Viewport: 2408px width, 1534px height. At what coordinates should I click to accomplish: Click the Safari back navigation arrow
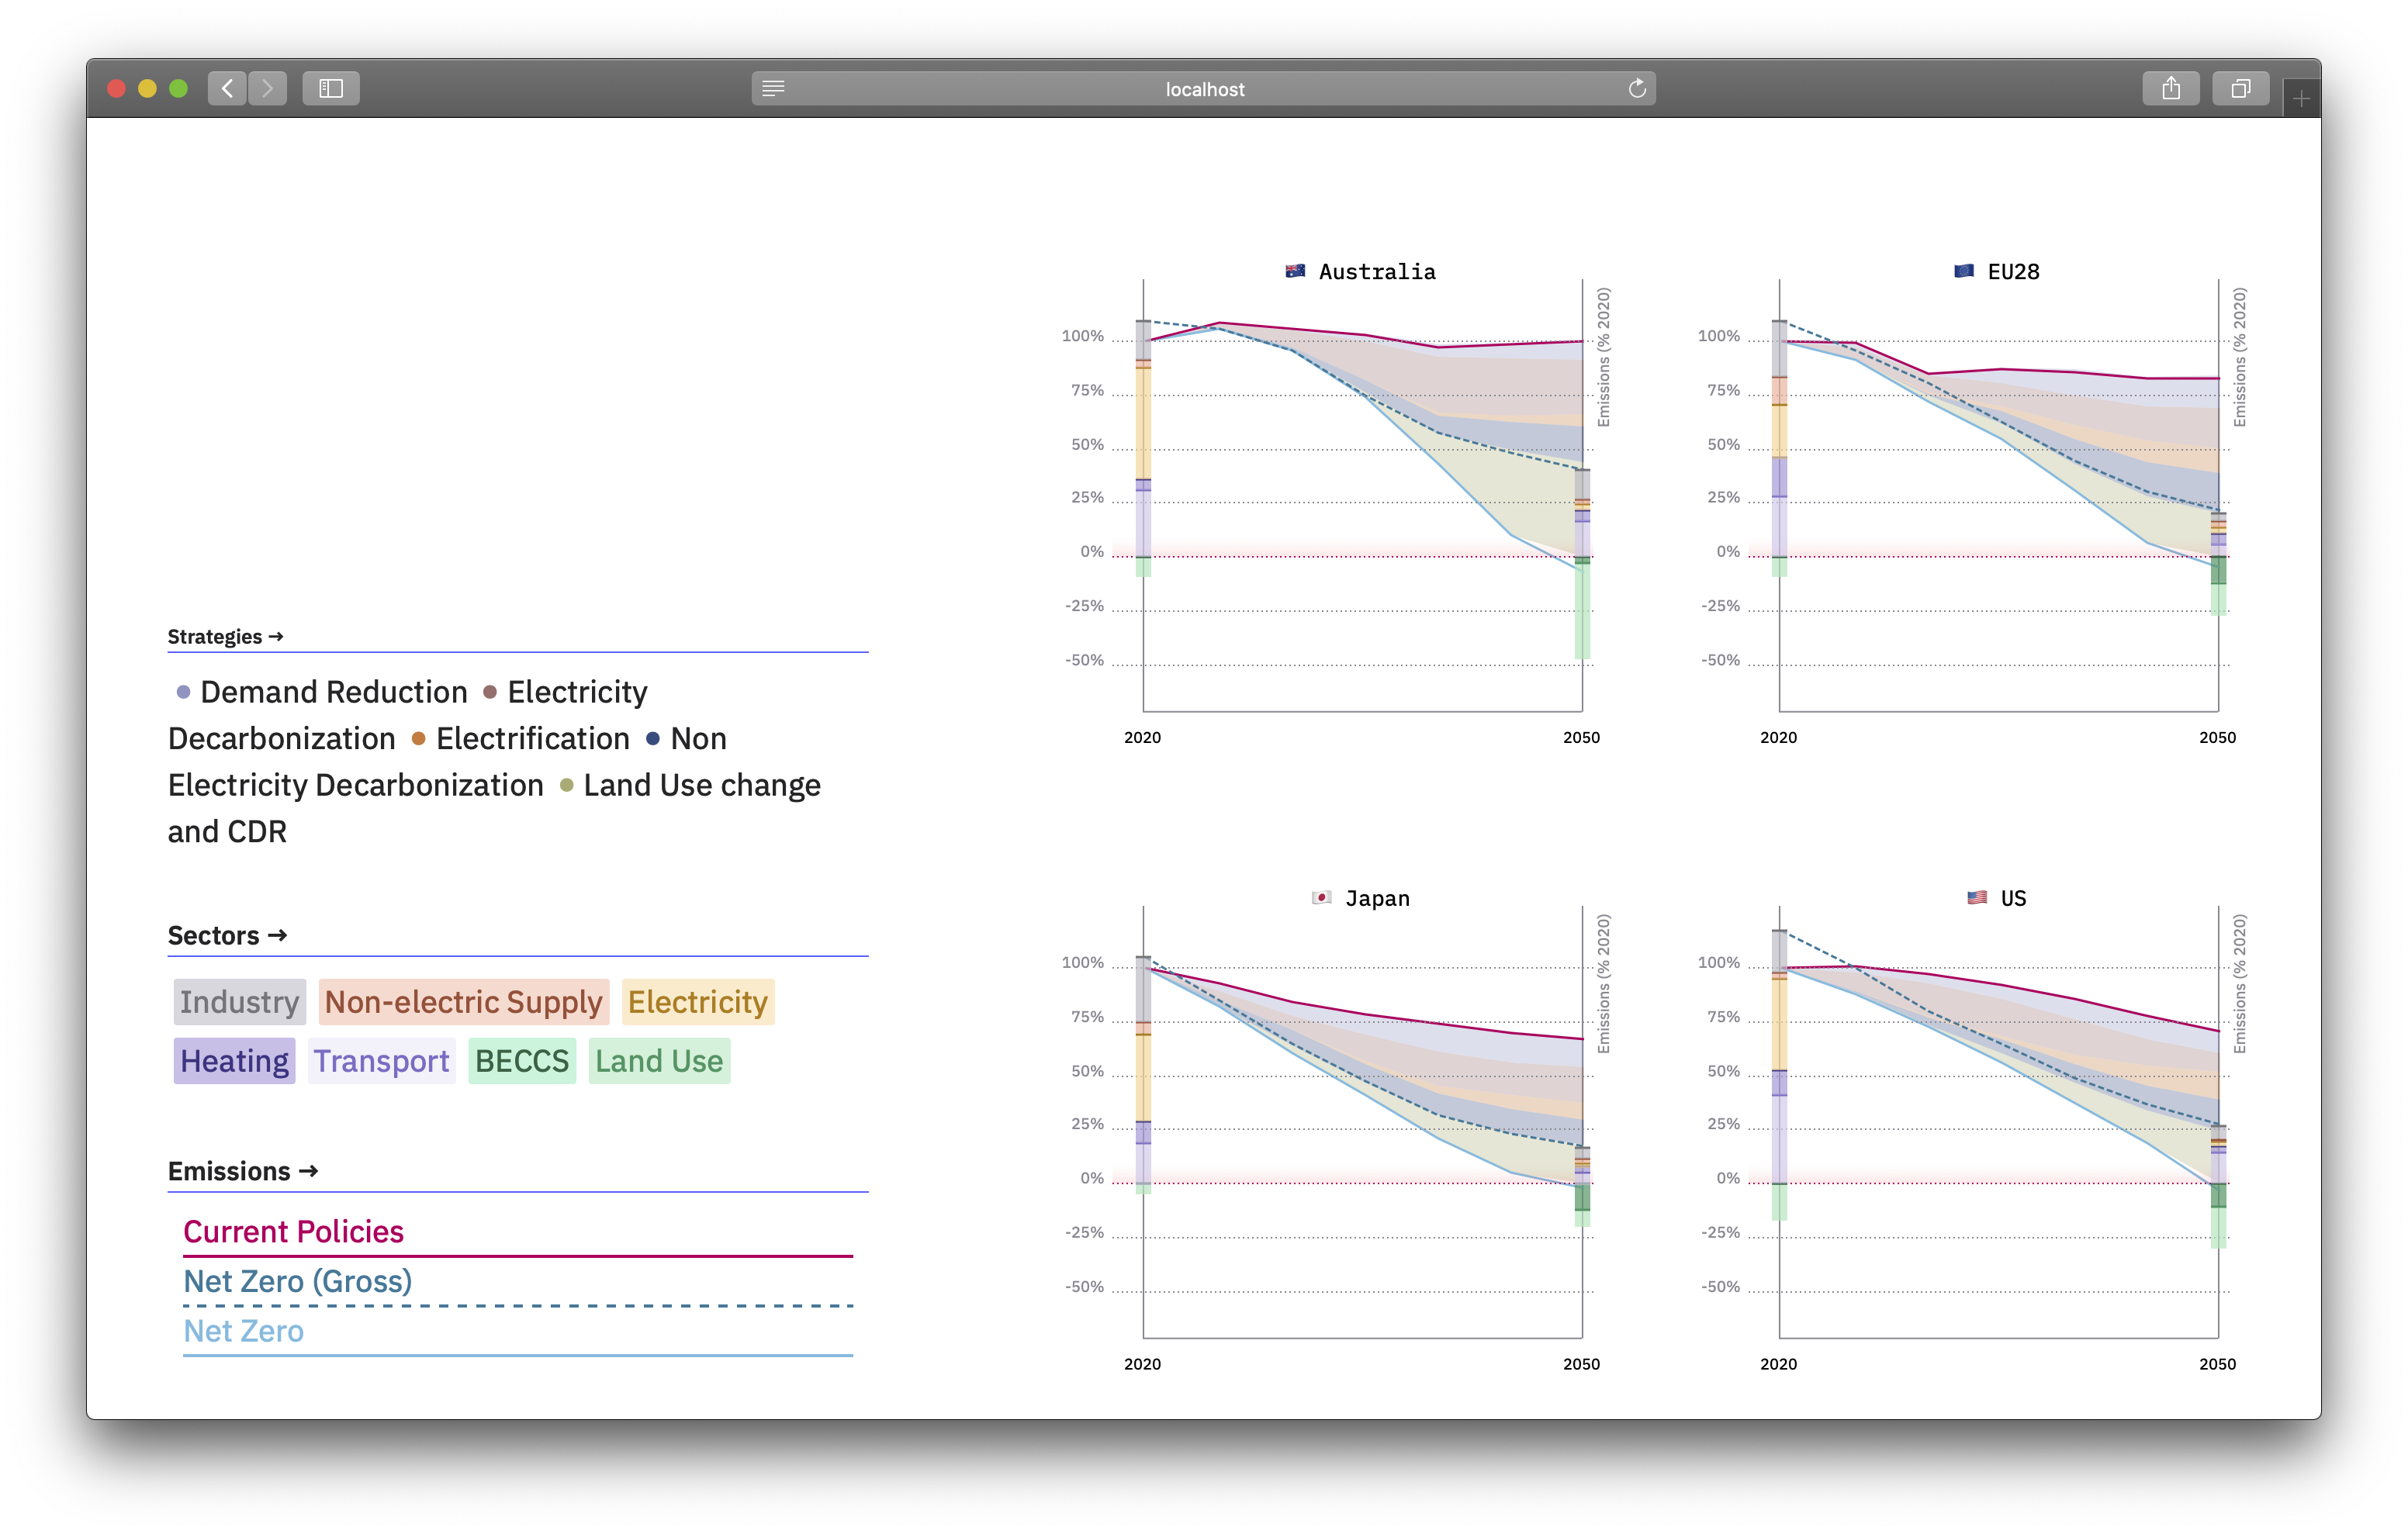(227, 89)
